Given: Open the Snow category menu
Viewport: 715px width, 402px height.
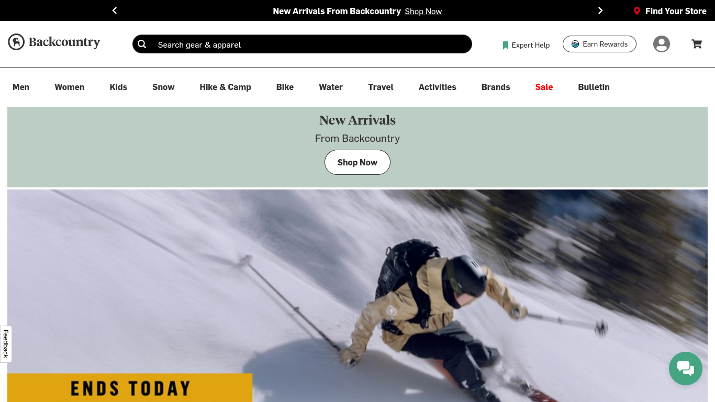Looking at the screenshot, I should 163,87.
